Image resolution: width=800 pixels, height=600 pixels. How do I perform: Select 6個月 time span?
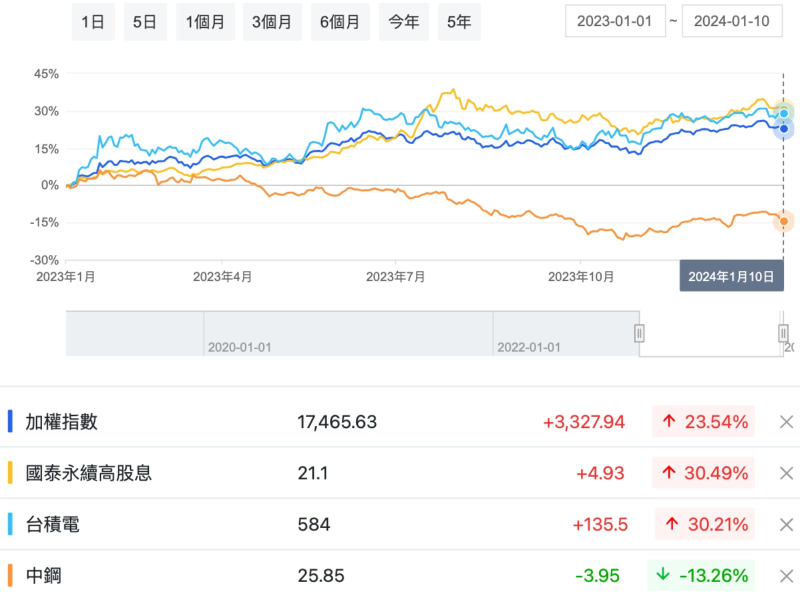[341, 22]
